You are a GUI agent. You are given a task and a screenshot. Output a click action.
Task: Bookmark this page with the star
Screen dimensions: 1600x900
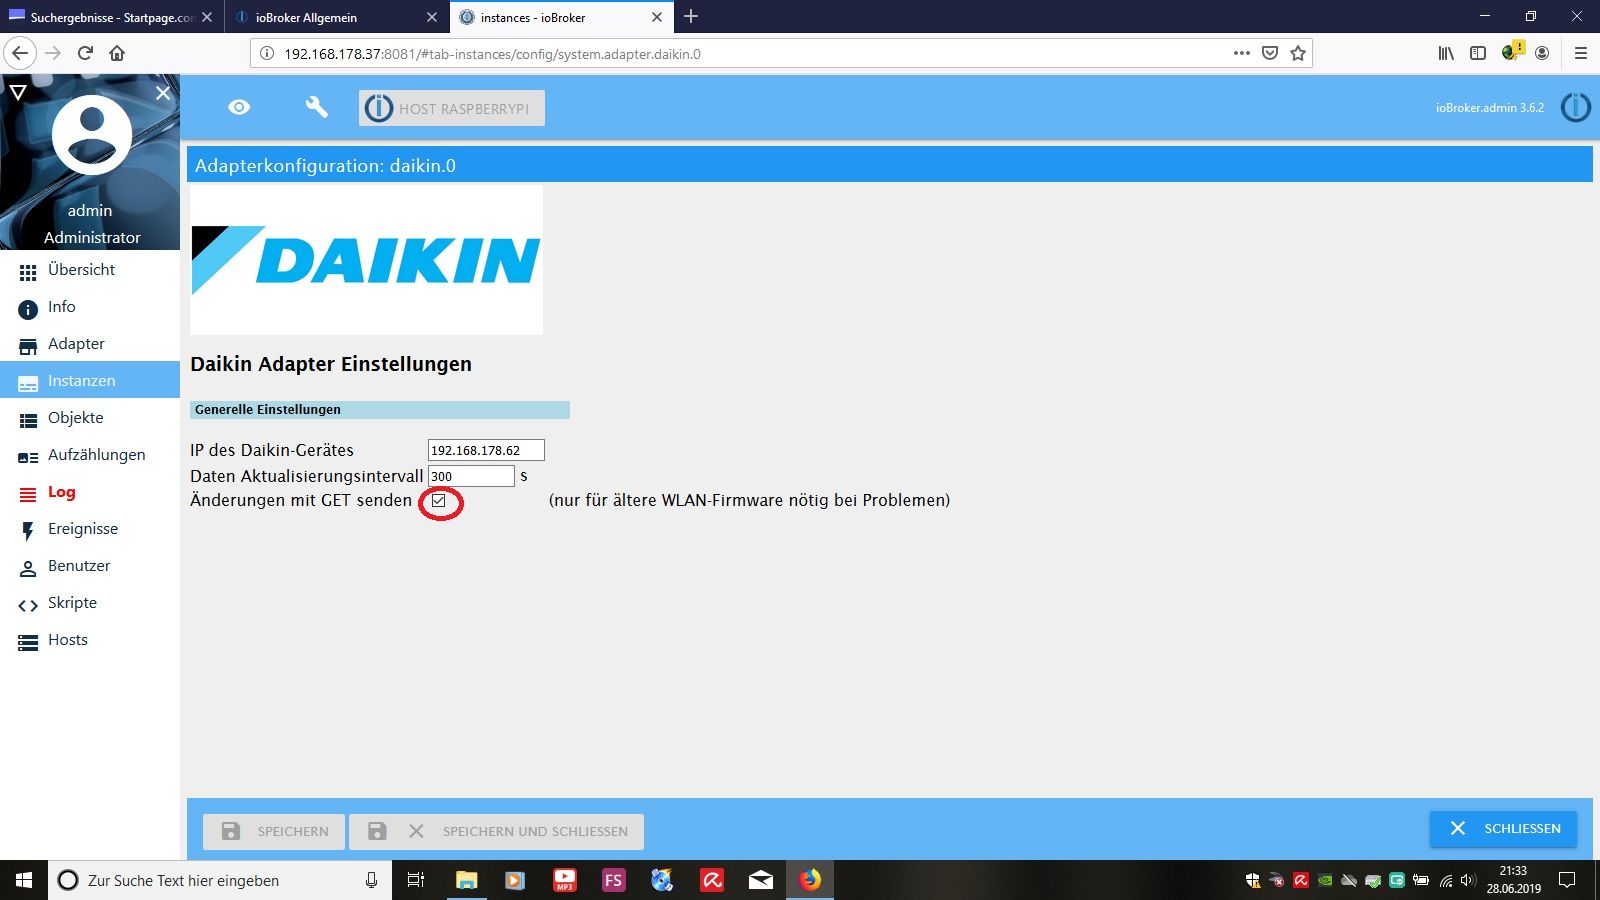click(1298, 53)
